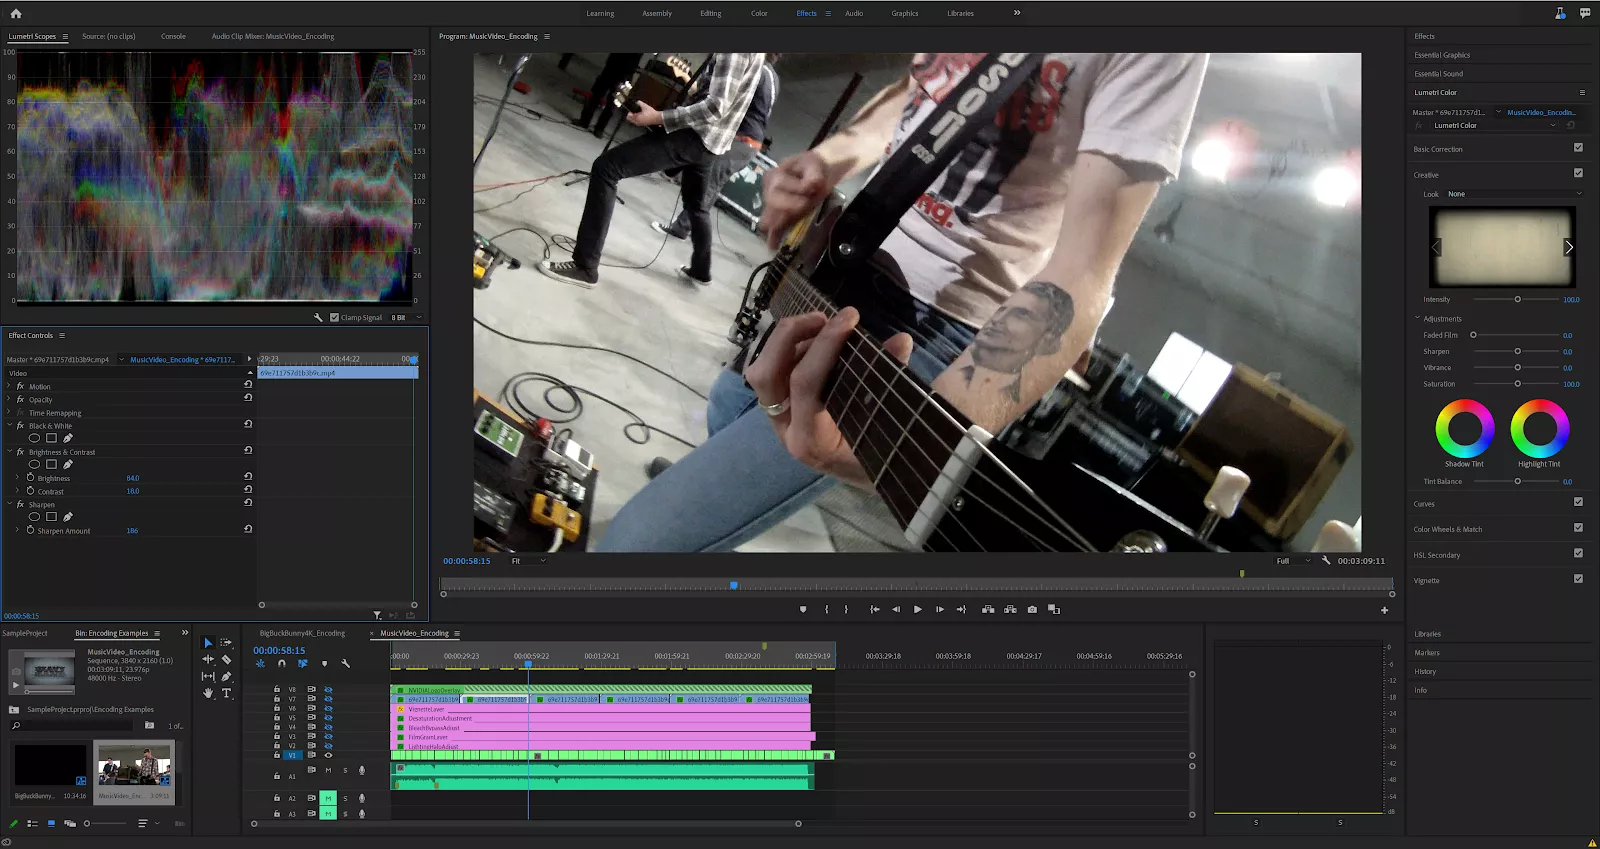Expand the Brightness property in Effect Controls
1600x849 pixels.
[x=18, y=478]
